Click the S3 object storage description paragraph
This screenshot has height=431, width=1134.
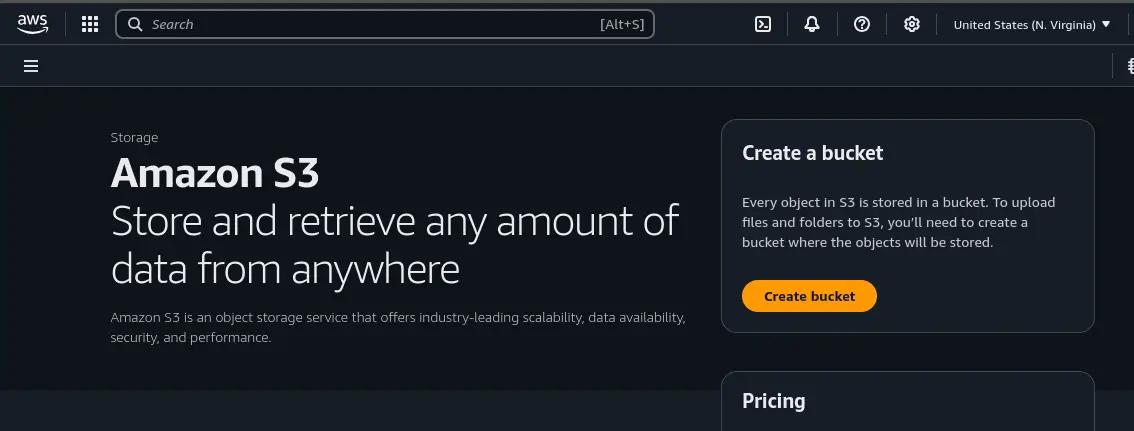point(397,327)
